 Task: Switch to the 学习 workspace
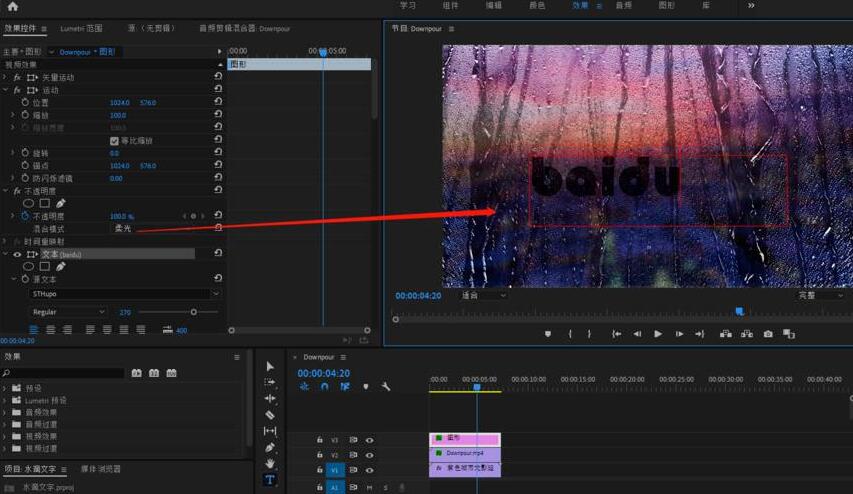pos(407,5)
